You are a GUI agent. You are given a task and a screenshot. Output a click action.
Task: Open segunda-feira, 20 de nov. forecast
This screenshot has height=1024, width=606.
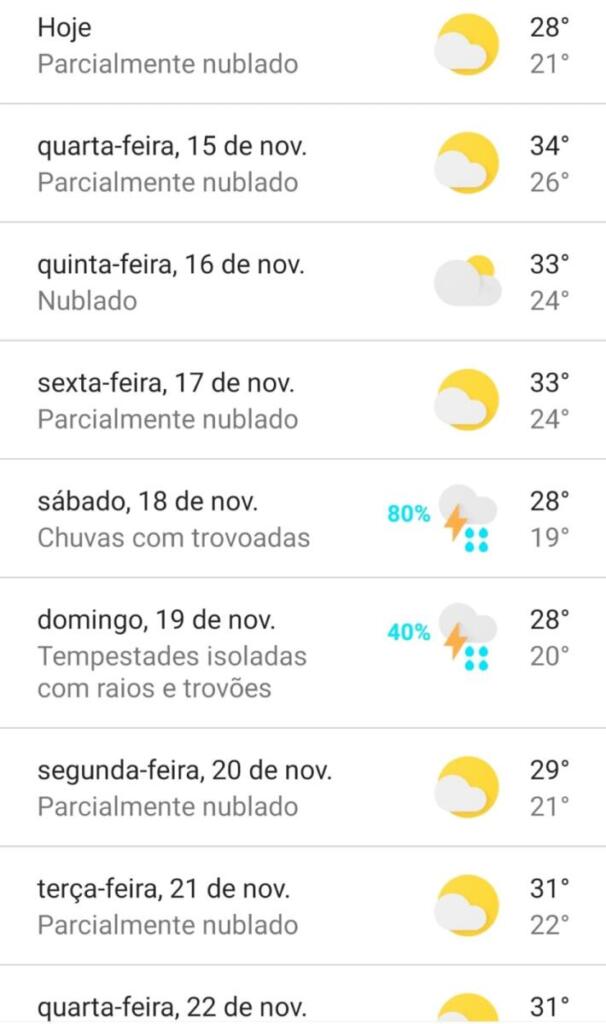184,771
